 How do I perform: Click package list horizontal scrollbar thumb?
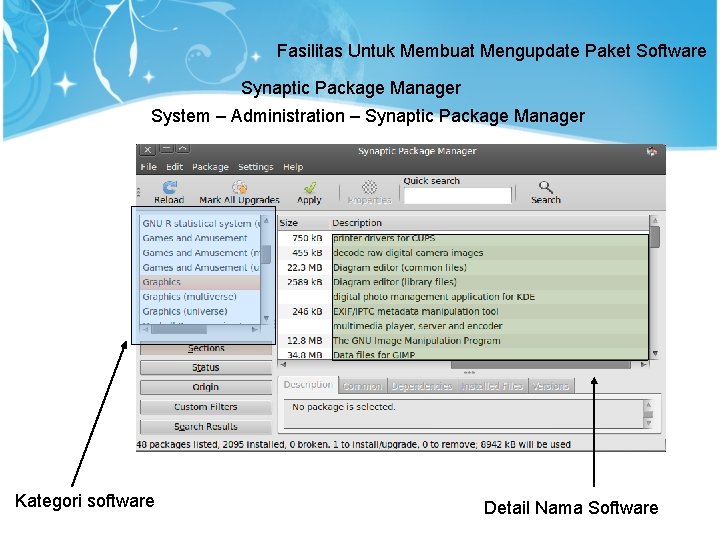tap(541, 365)
